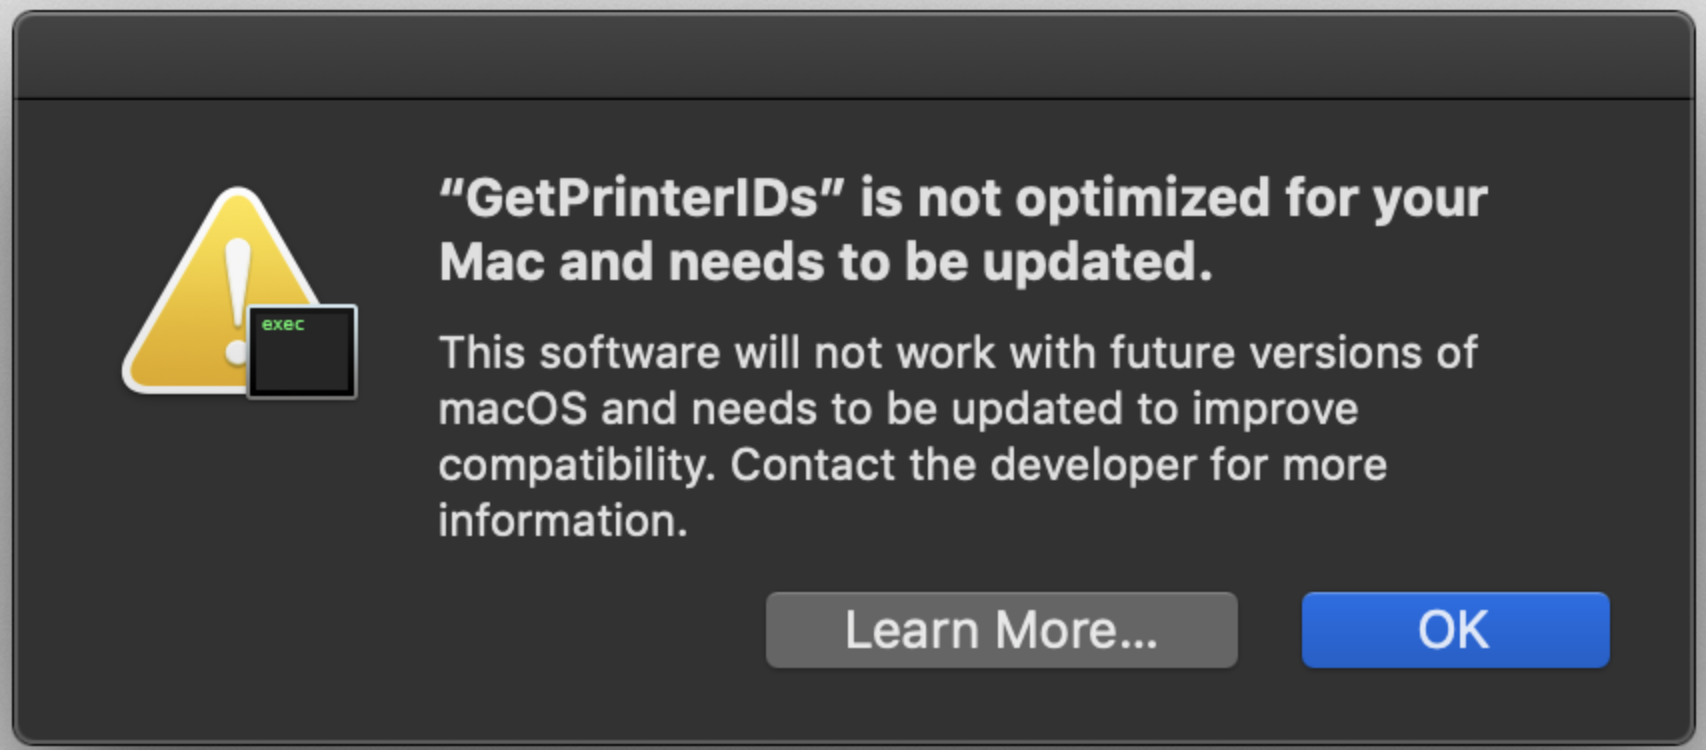Click the word "information." on last line
This screenshot has width=1706, height=750.
(x=563, y=521)
